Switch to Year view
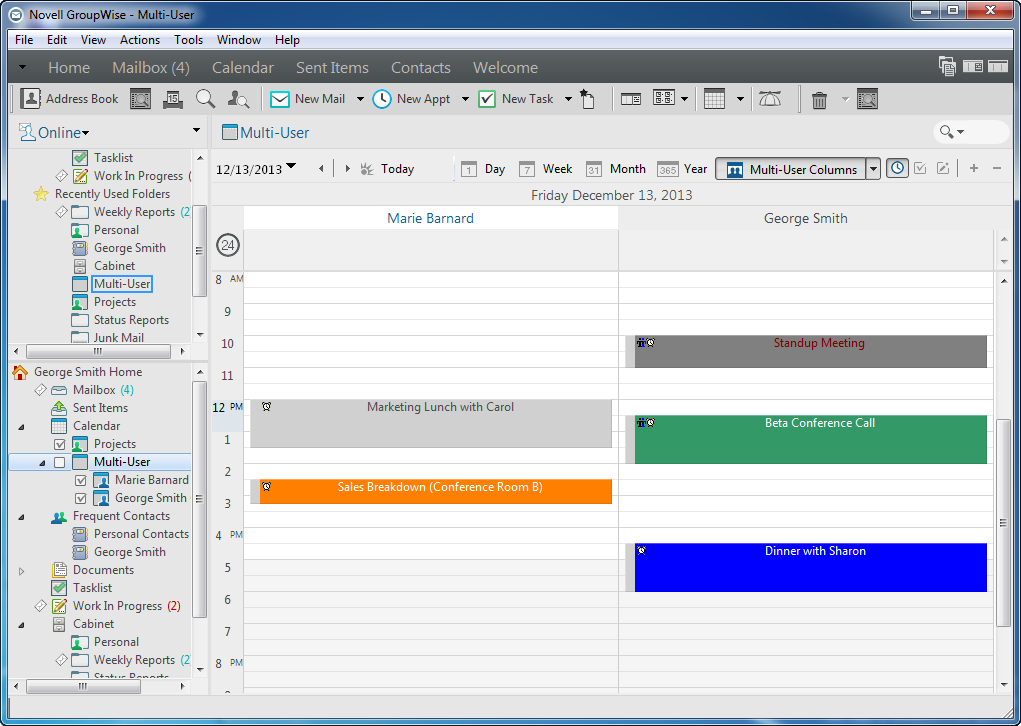This screenshot has height=726, width=1021. pyautogui.click(x=682, y=169)
